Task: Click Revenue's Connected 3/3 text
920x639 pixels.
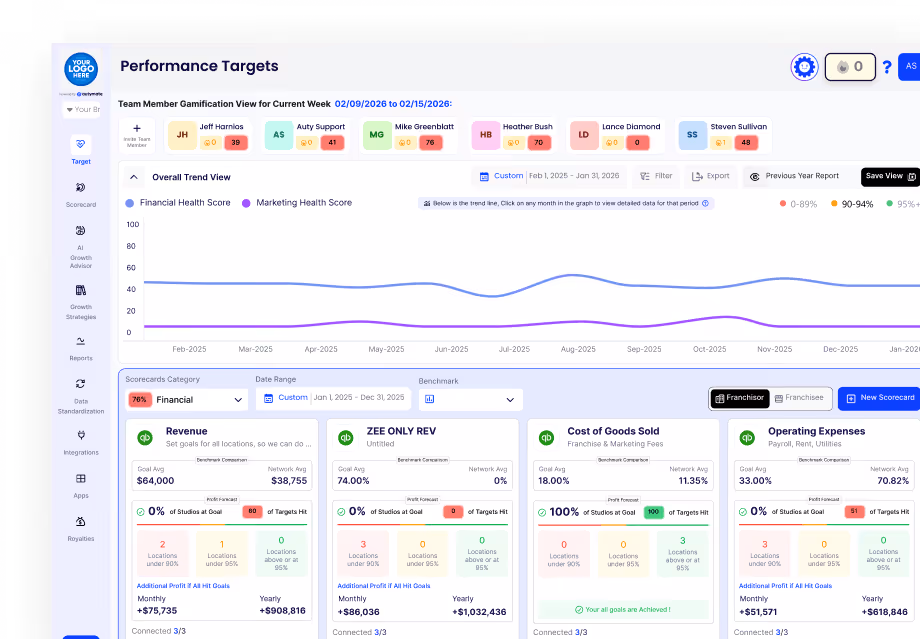Action: click(x=158, y=631)
